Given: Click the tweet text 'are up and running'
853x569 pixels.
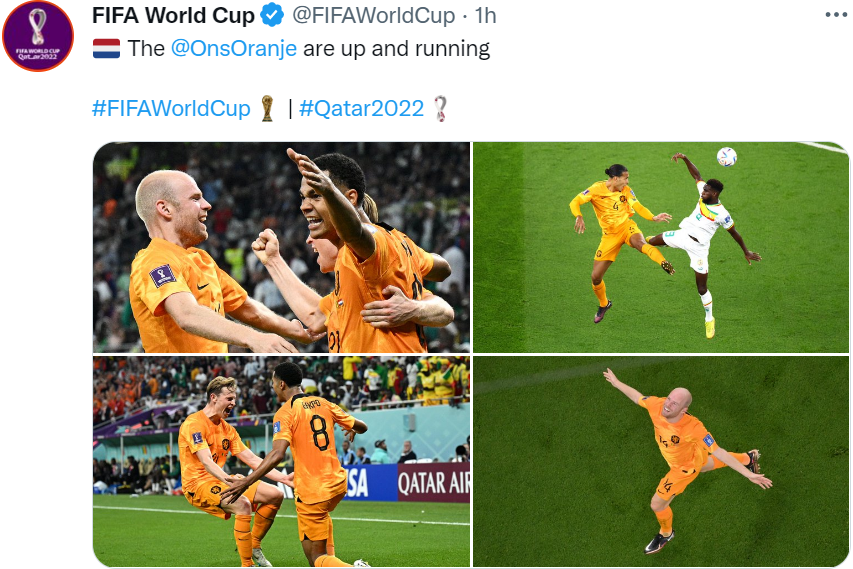Looking at the screenshot, I should [397, 48].
